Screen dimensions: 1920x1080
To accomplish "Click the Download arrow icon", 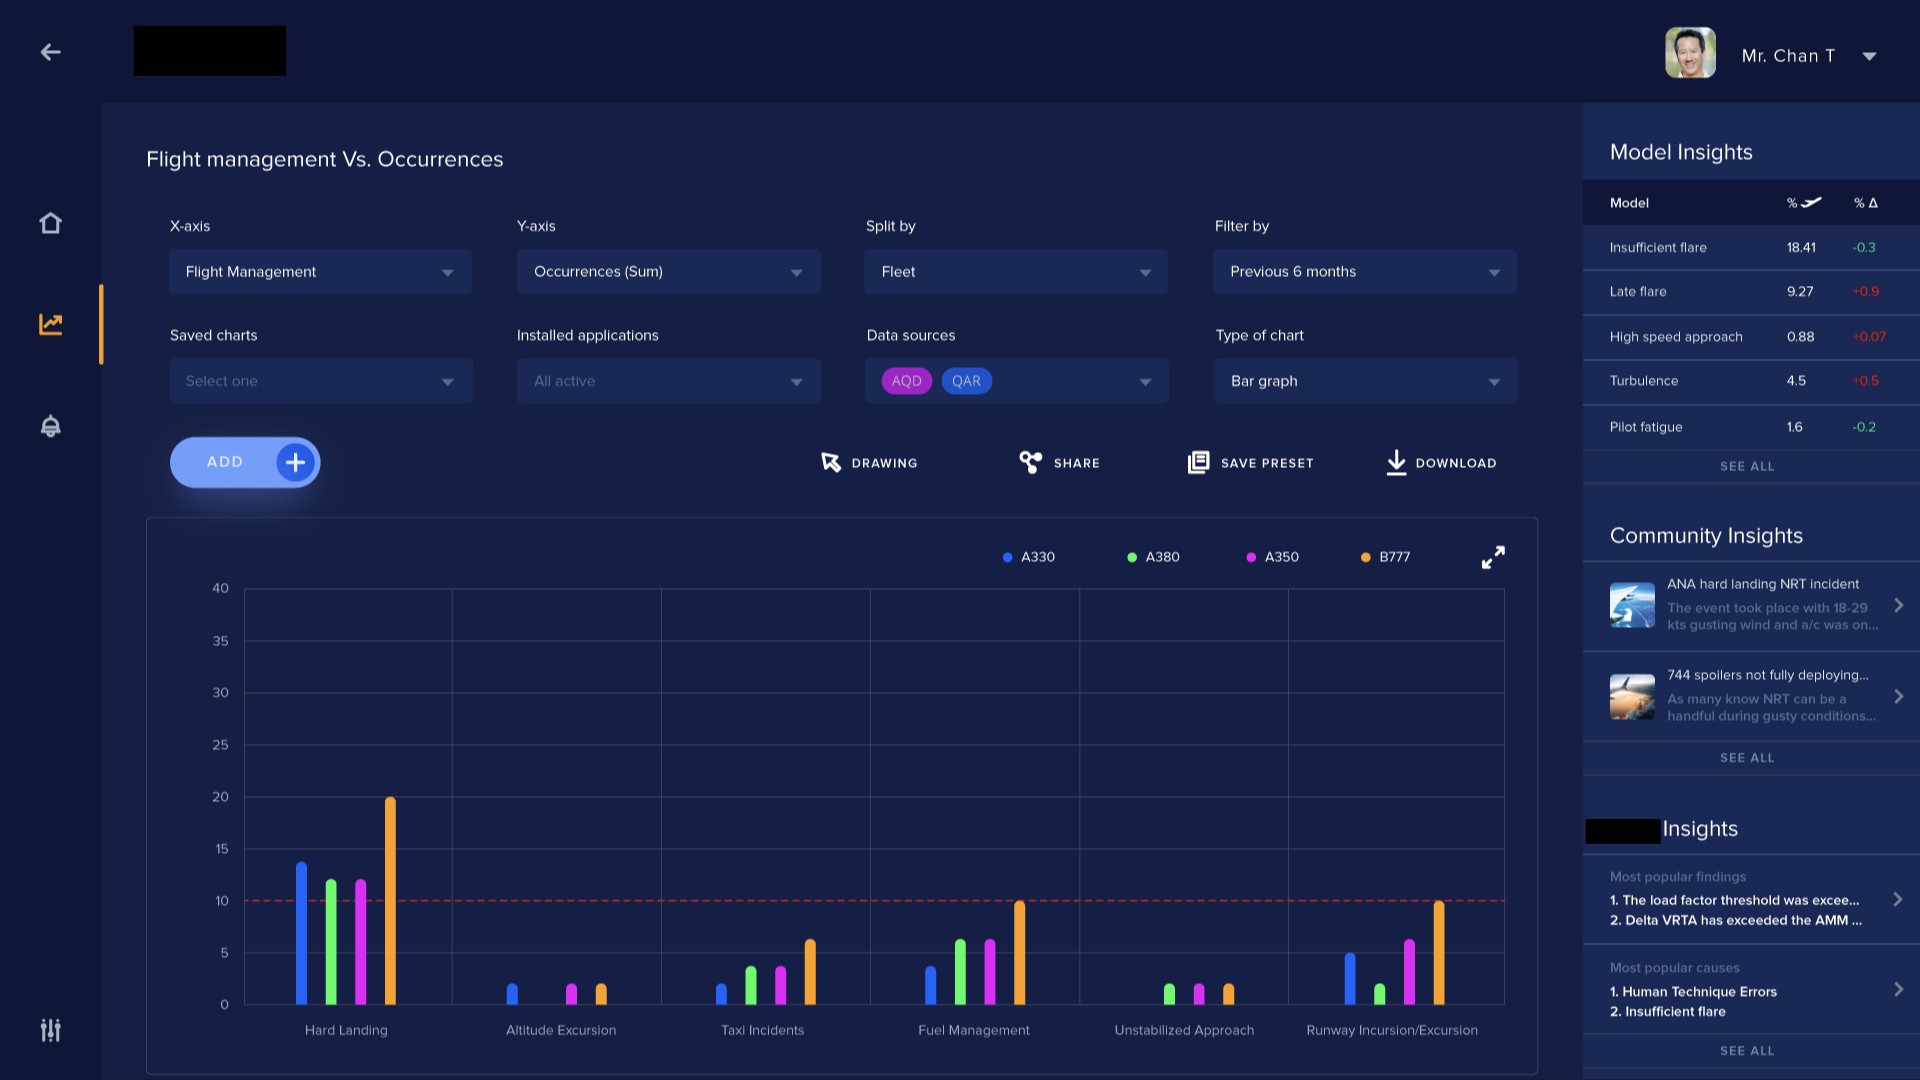I will [x=1396, y=462].
